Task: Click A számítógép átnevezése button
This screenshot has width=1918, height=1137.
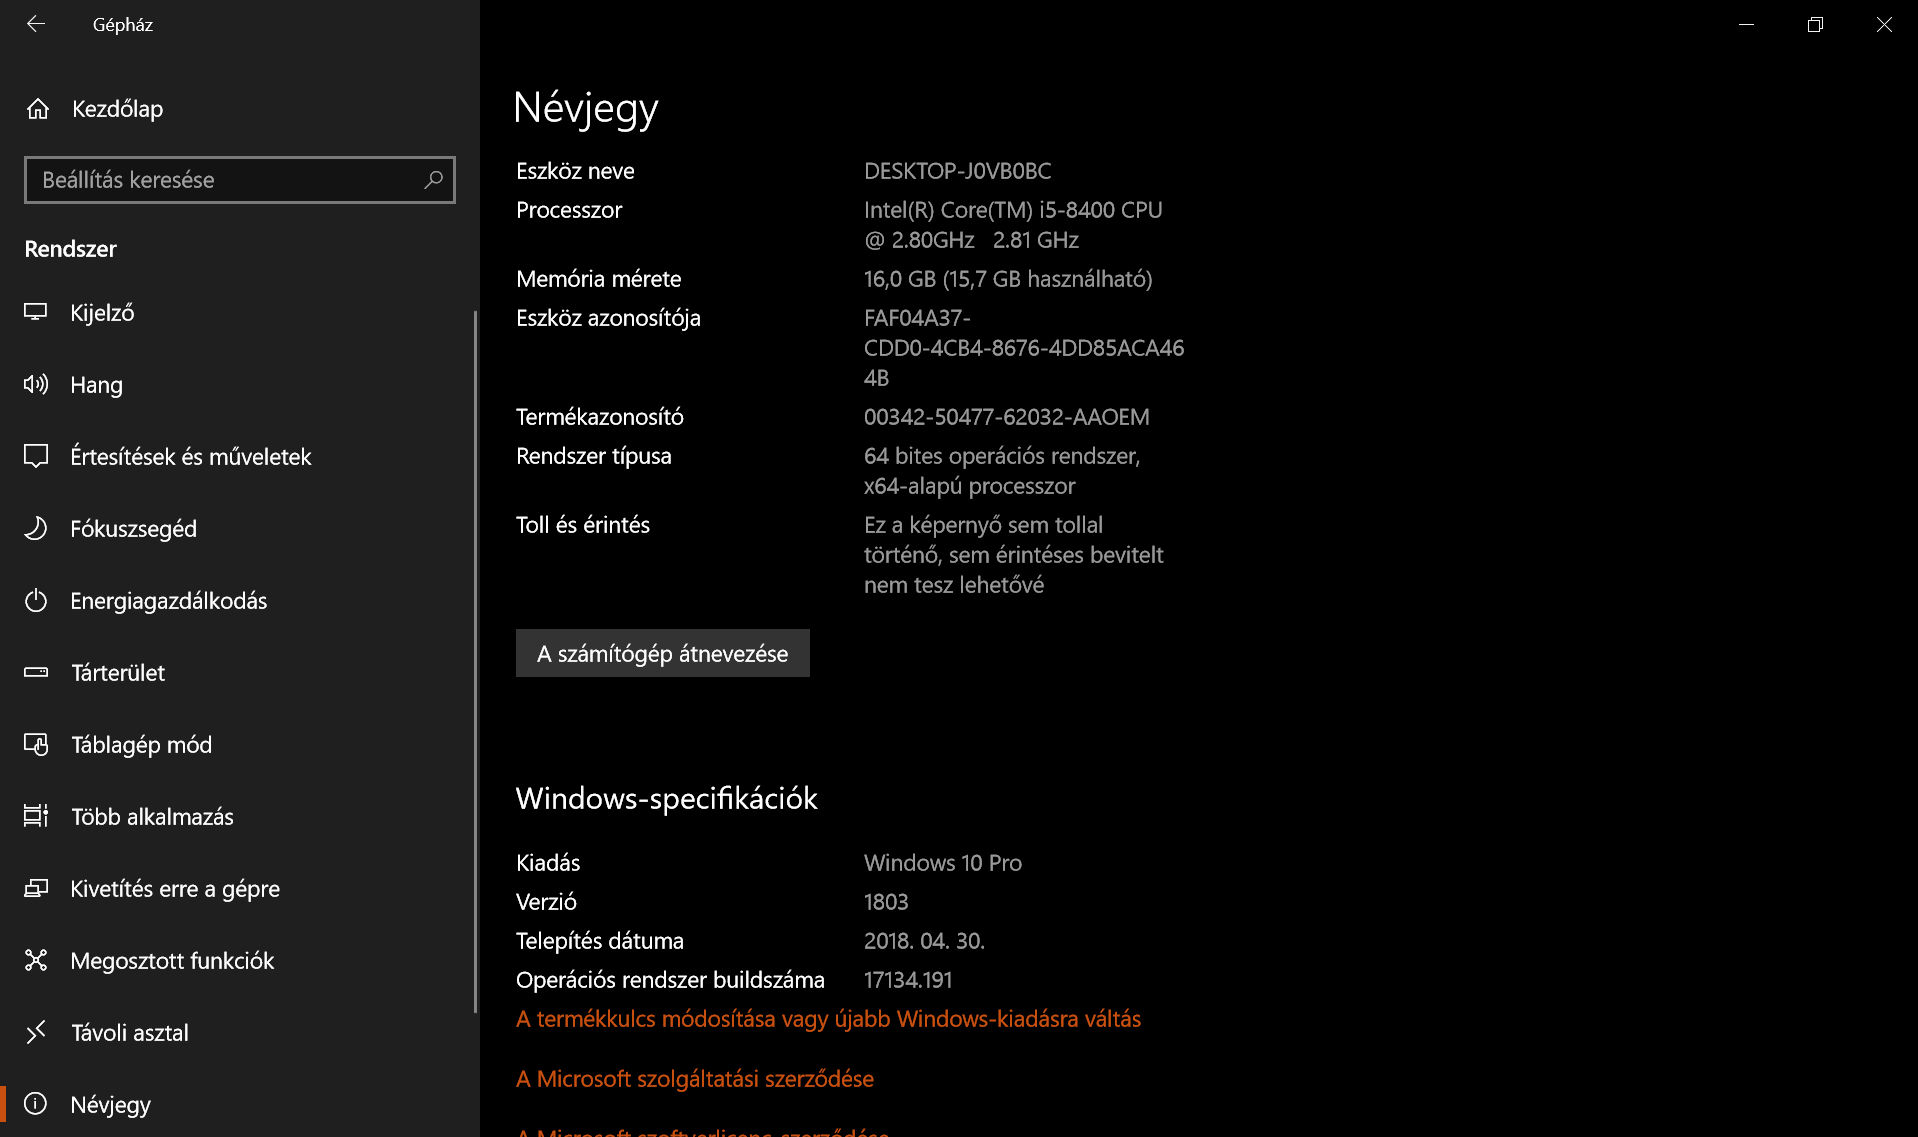Action: tap(663, 653)
